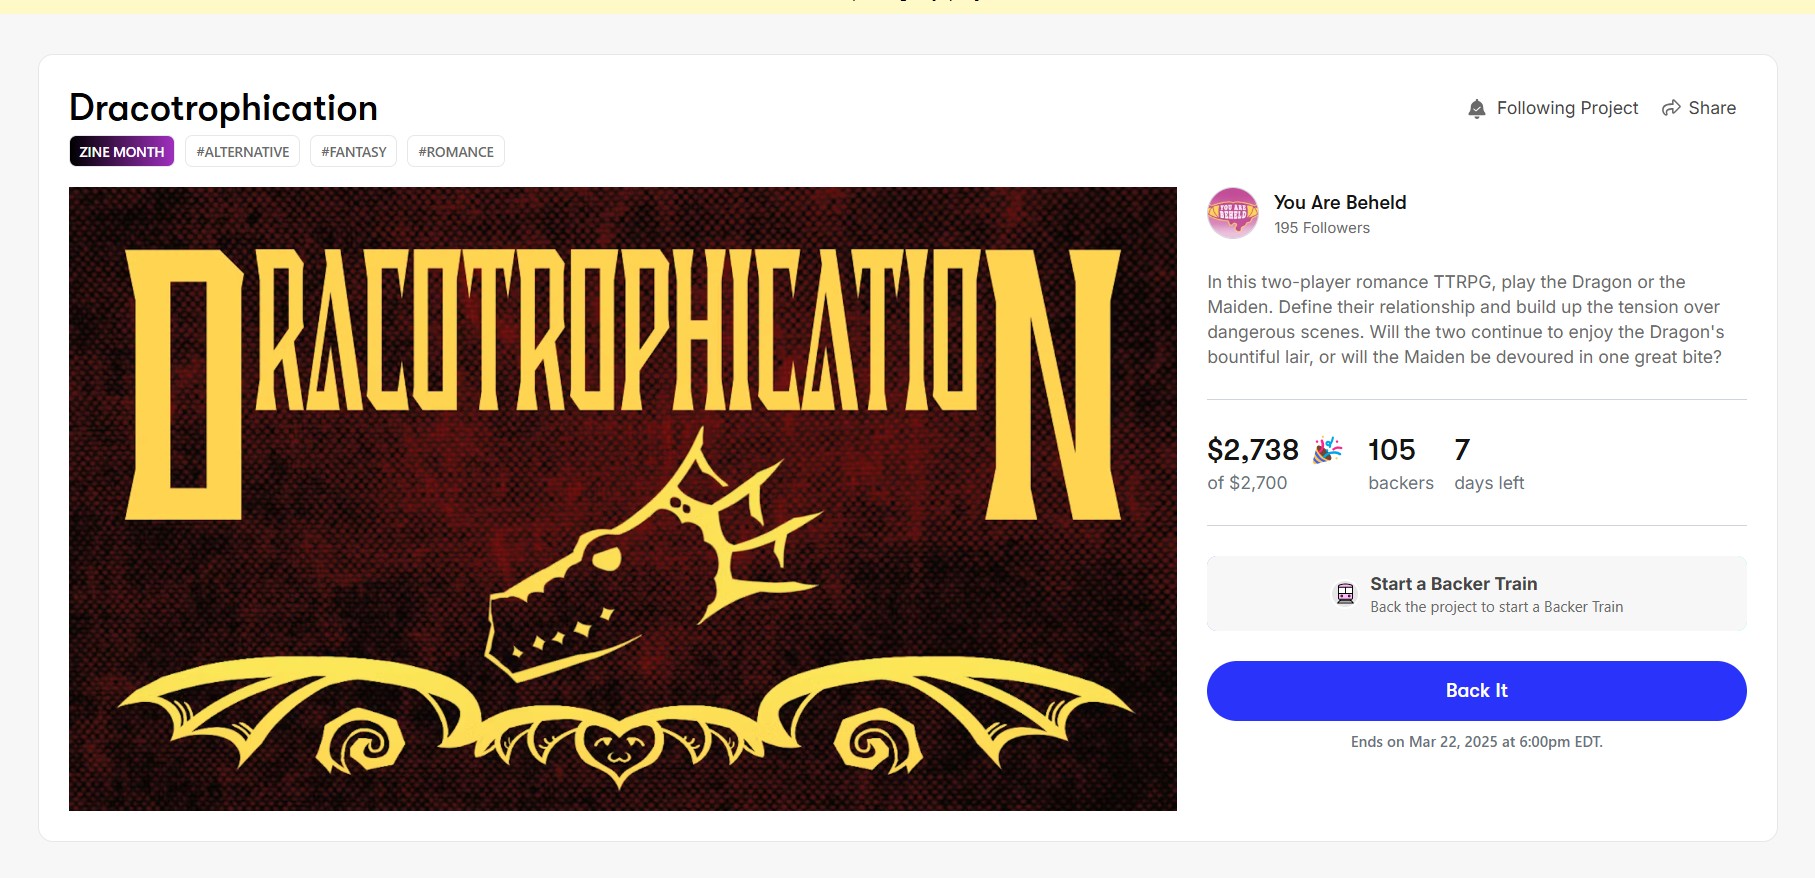Open the Dracotrophication cover image

(622, 498)
